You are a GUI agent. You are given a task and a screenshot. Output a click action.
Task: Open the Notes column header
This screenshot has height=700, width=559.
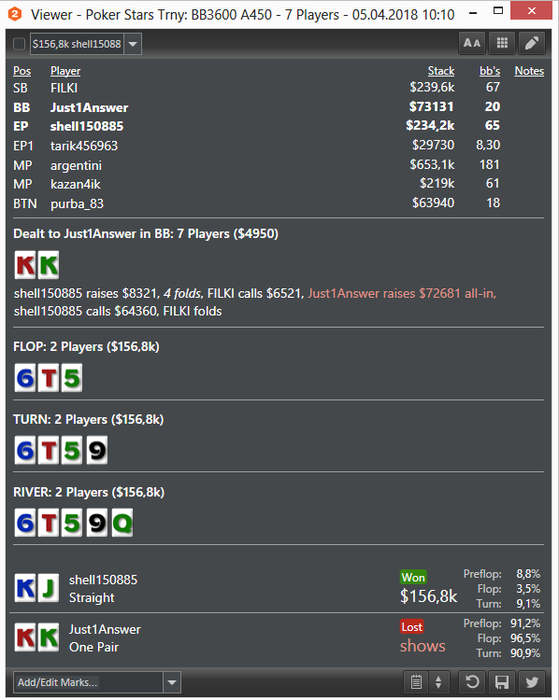(x=529, y=71)
